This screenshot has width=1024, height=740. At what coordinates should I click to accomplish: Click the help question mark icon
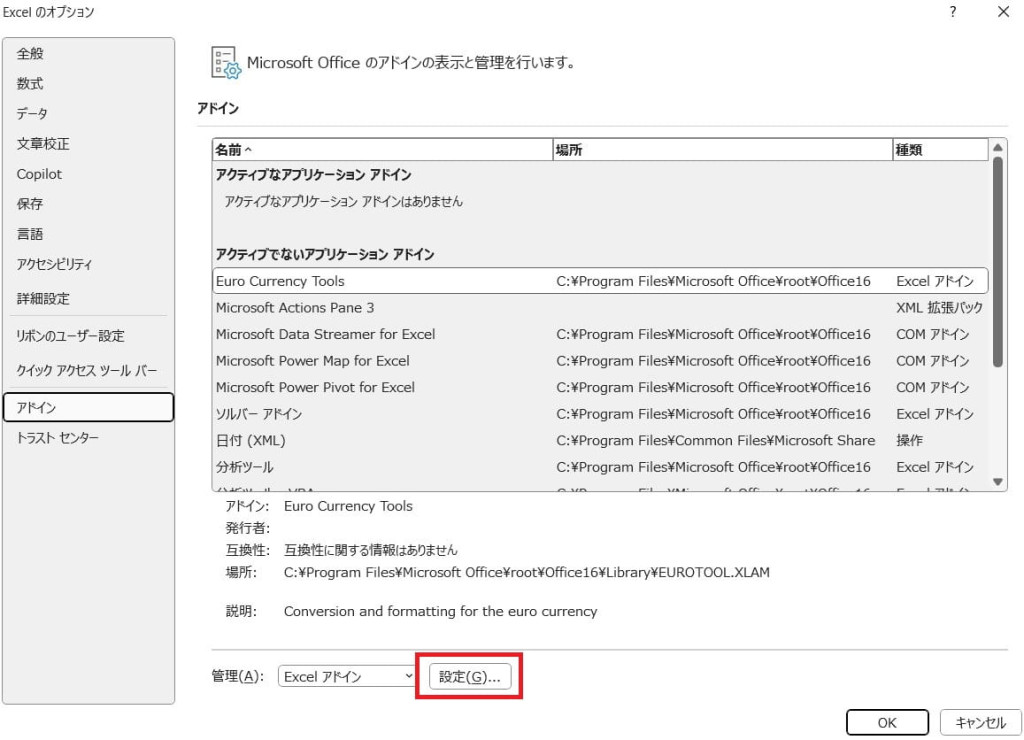[953, 12]
